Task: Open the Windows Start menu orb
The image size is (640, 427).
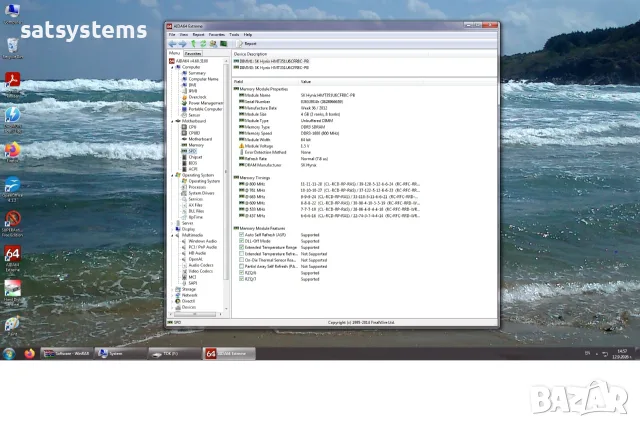Action: (9, 354)
